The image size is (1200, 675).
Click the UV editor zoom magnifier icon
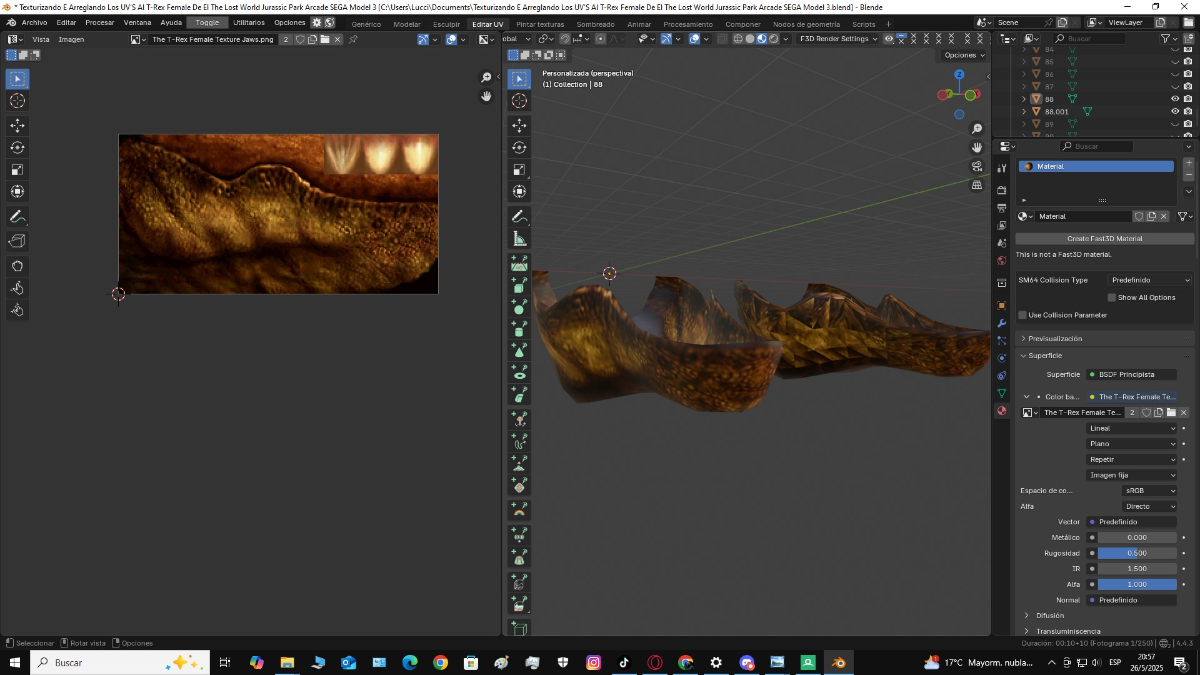(x=487, y=78)
